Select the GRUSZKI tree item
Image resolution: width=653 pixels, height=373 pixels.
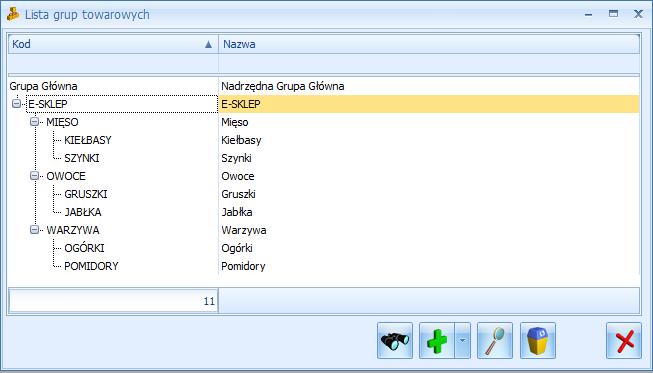[x=86, y=194]
